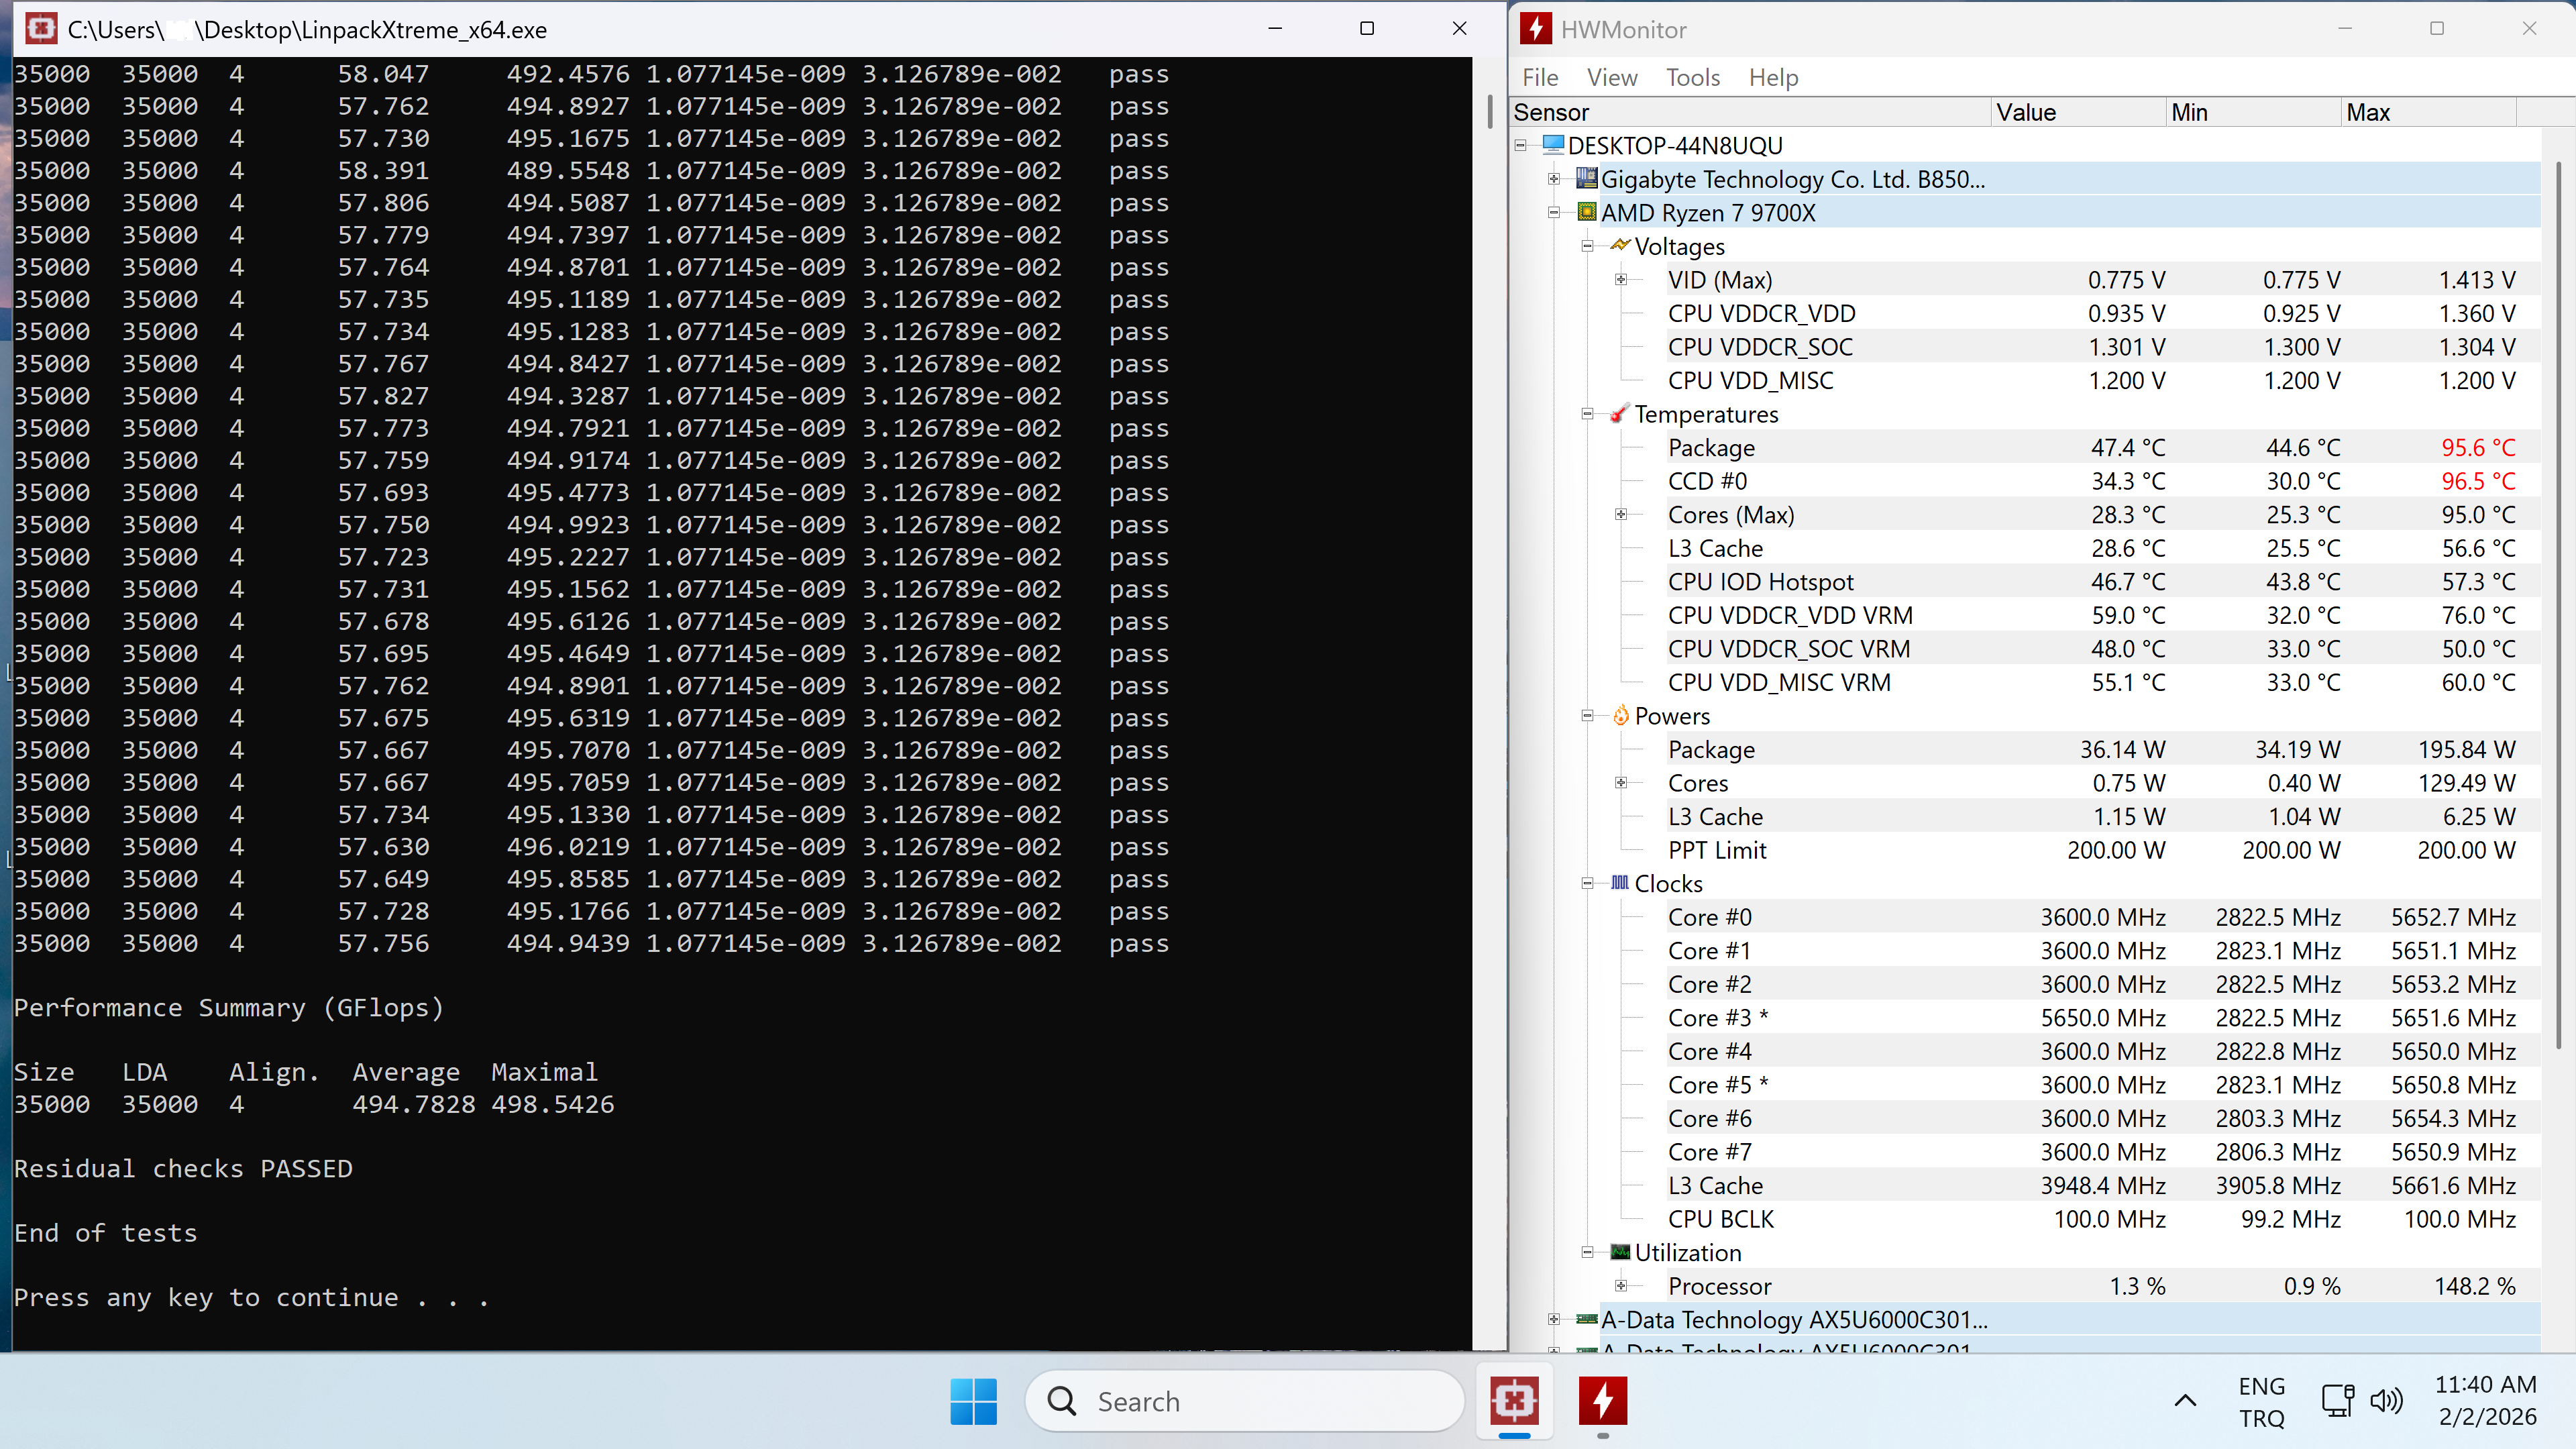Open the Windows Start button

click(973, 1401)
